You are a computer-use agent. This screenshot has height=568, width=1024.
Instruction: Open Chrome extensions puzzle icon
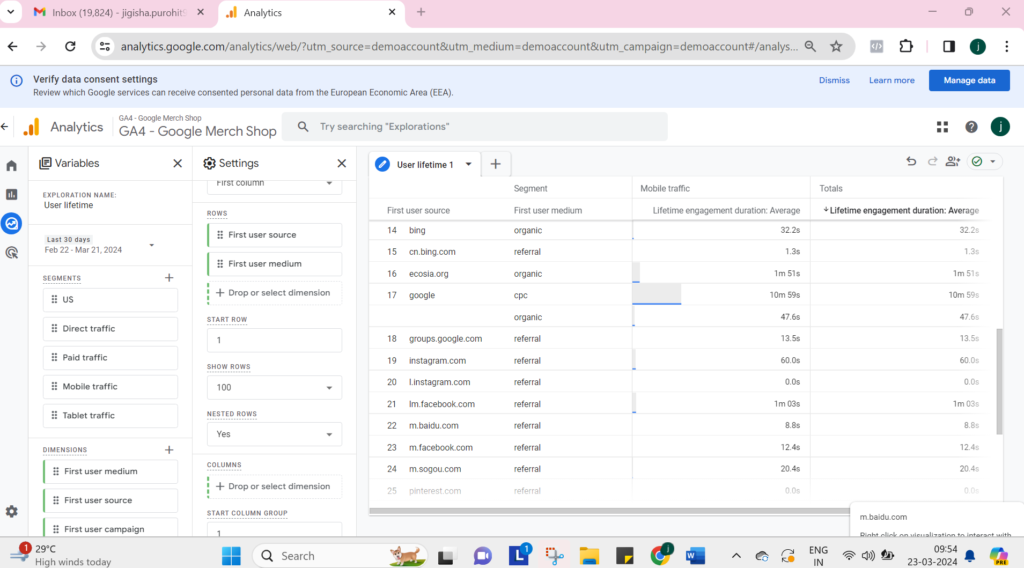[906, 46]
